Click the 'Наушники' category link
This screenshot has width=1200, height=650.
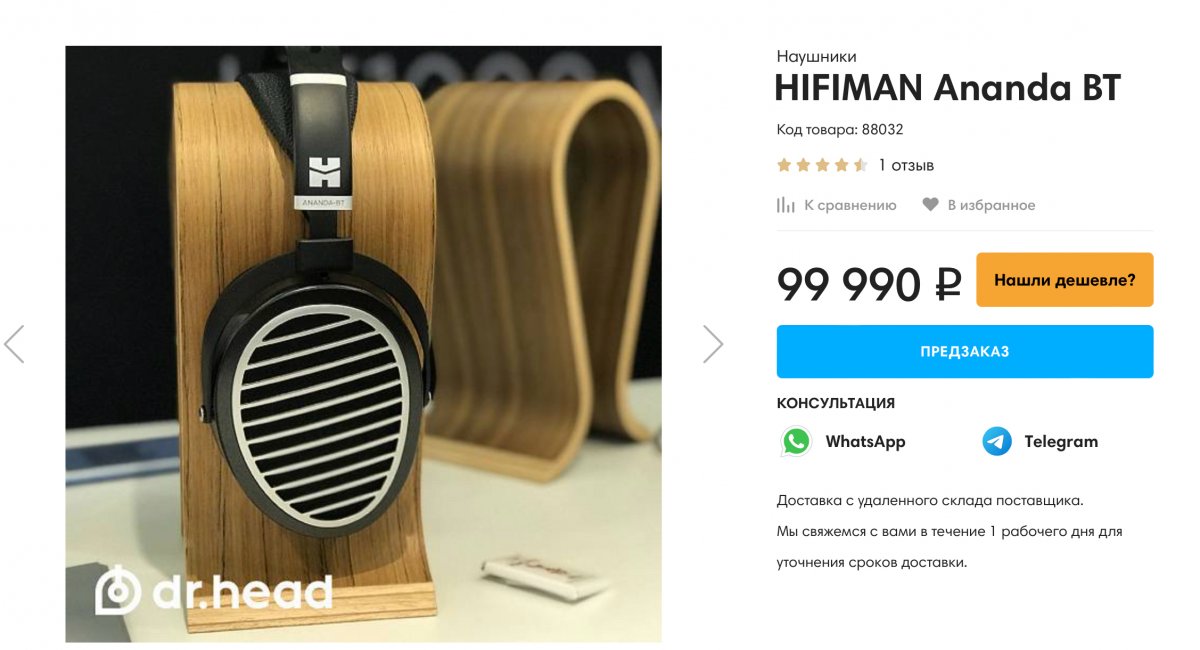(816, 57)
